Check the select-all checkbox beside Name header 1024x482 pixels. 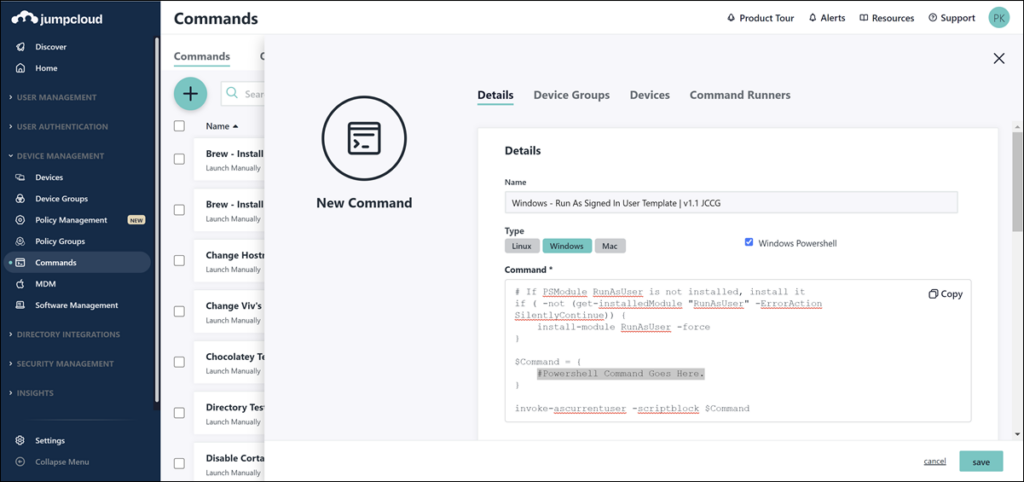tap(180, 126)
